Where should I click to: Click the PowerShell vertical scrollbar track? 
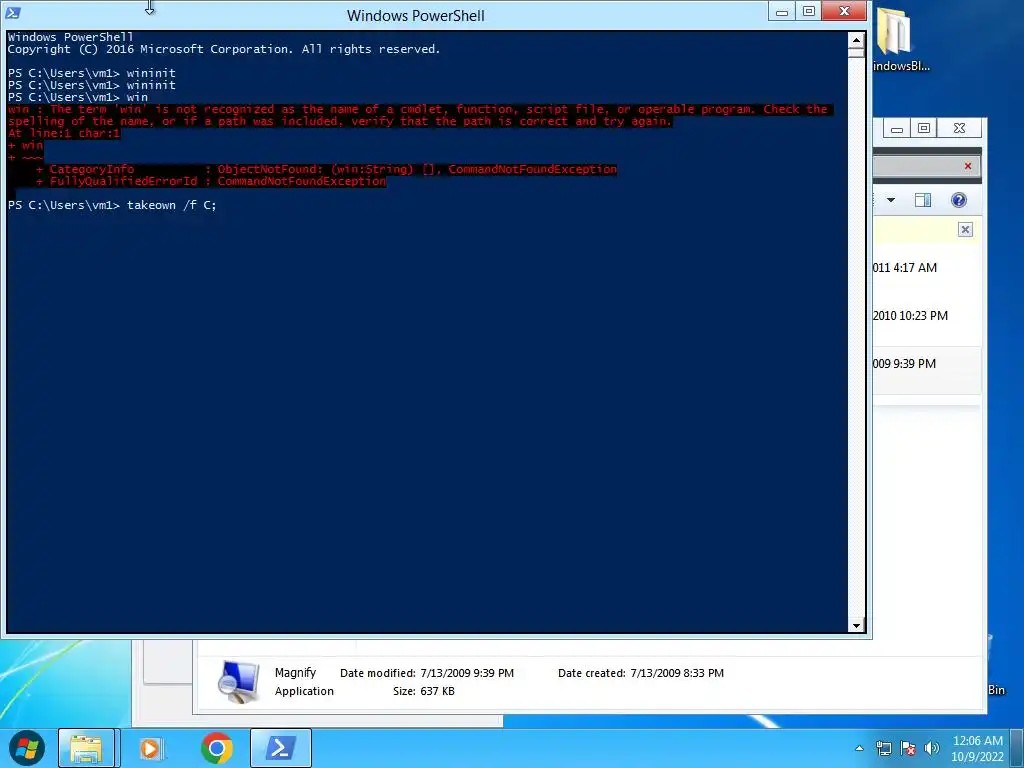tap(856, 336)
